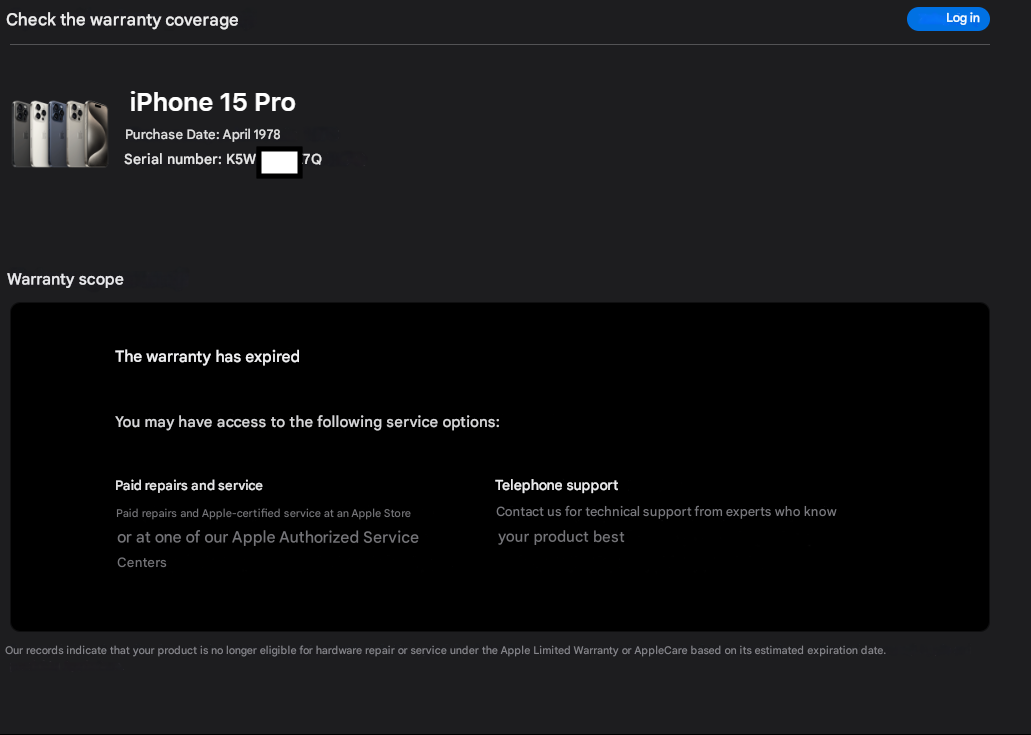Click the K5W serial number prefix
The height and width of the screenshot is (735, 1031).
(x=239, y=159)
